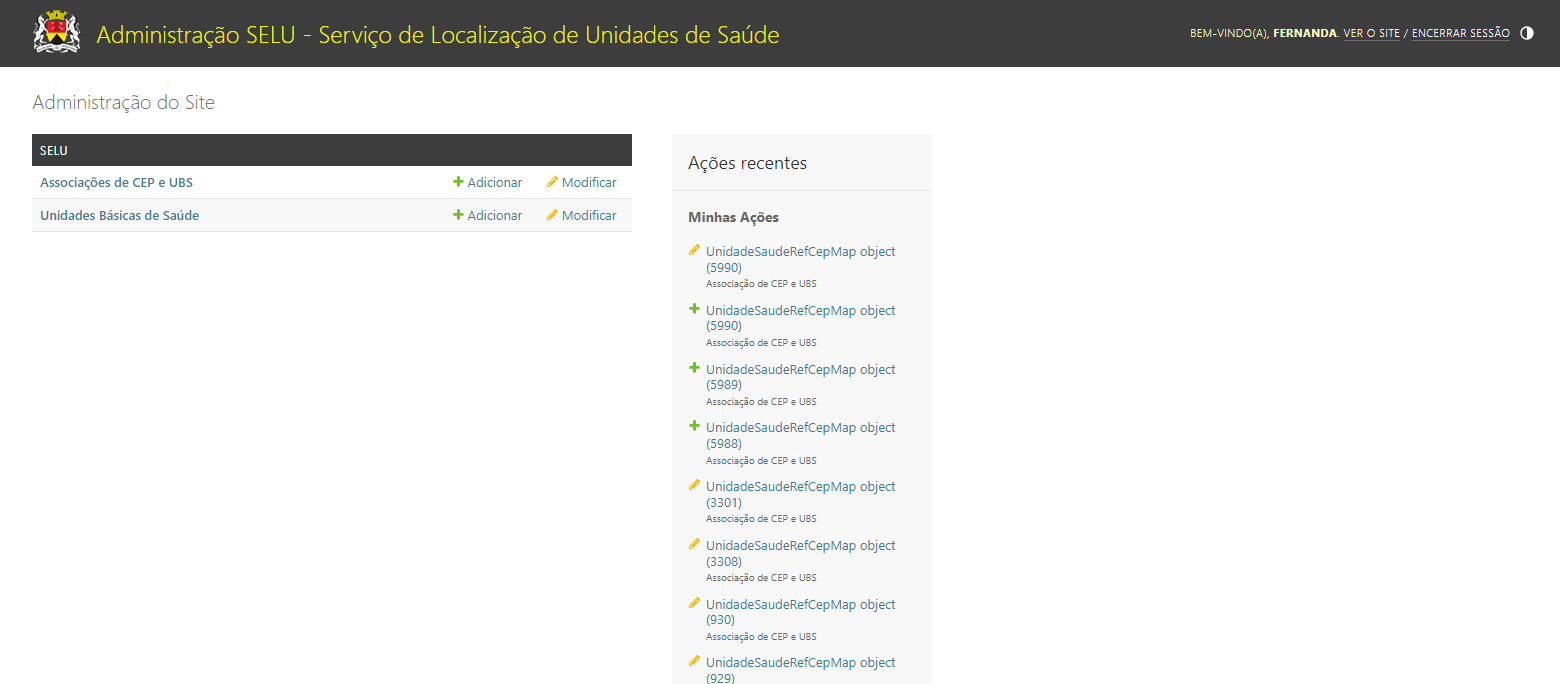Click the pencil icon for Unidades Básicas de Saúde
This screenshot has height=684, width=1560.
tap(552, 215)
